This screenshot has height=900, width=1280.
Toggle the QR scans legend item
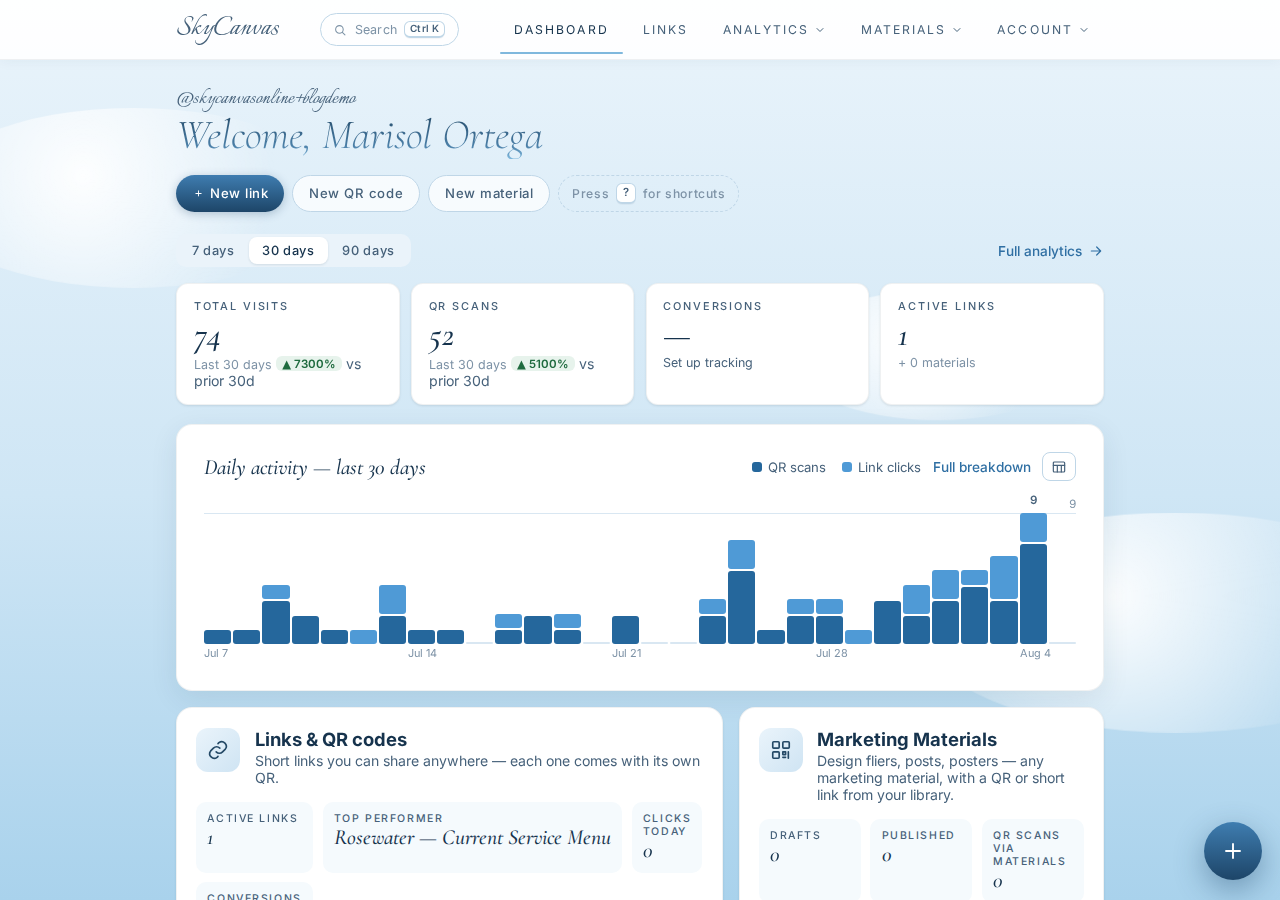pos(789,467)
